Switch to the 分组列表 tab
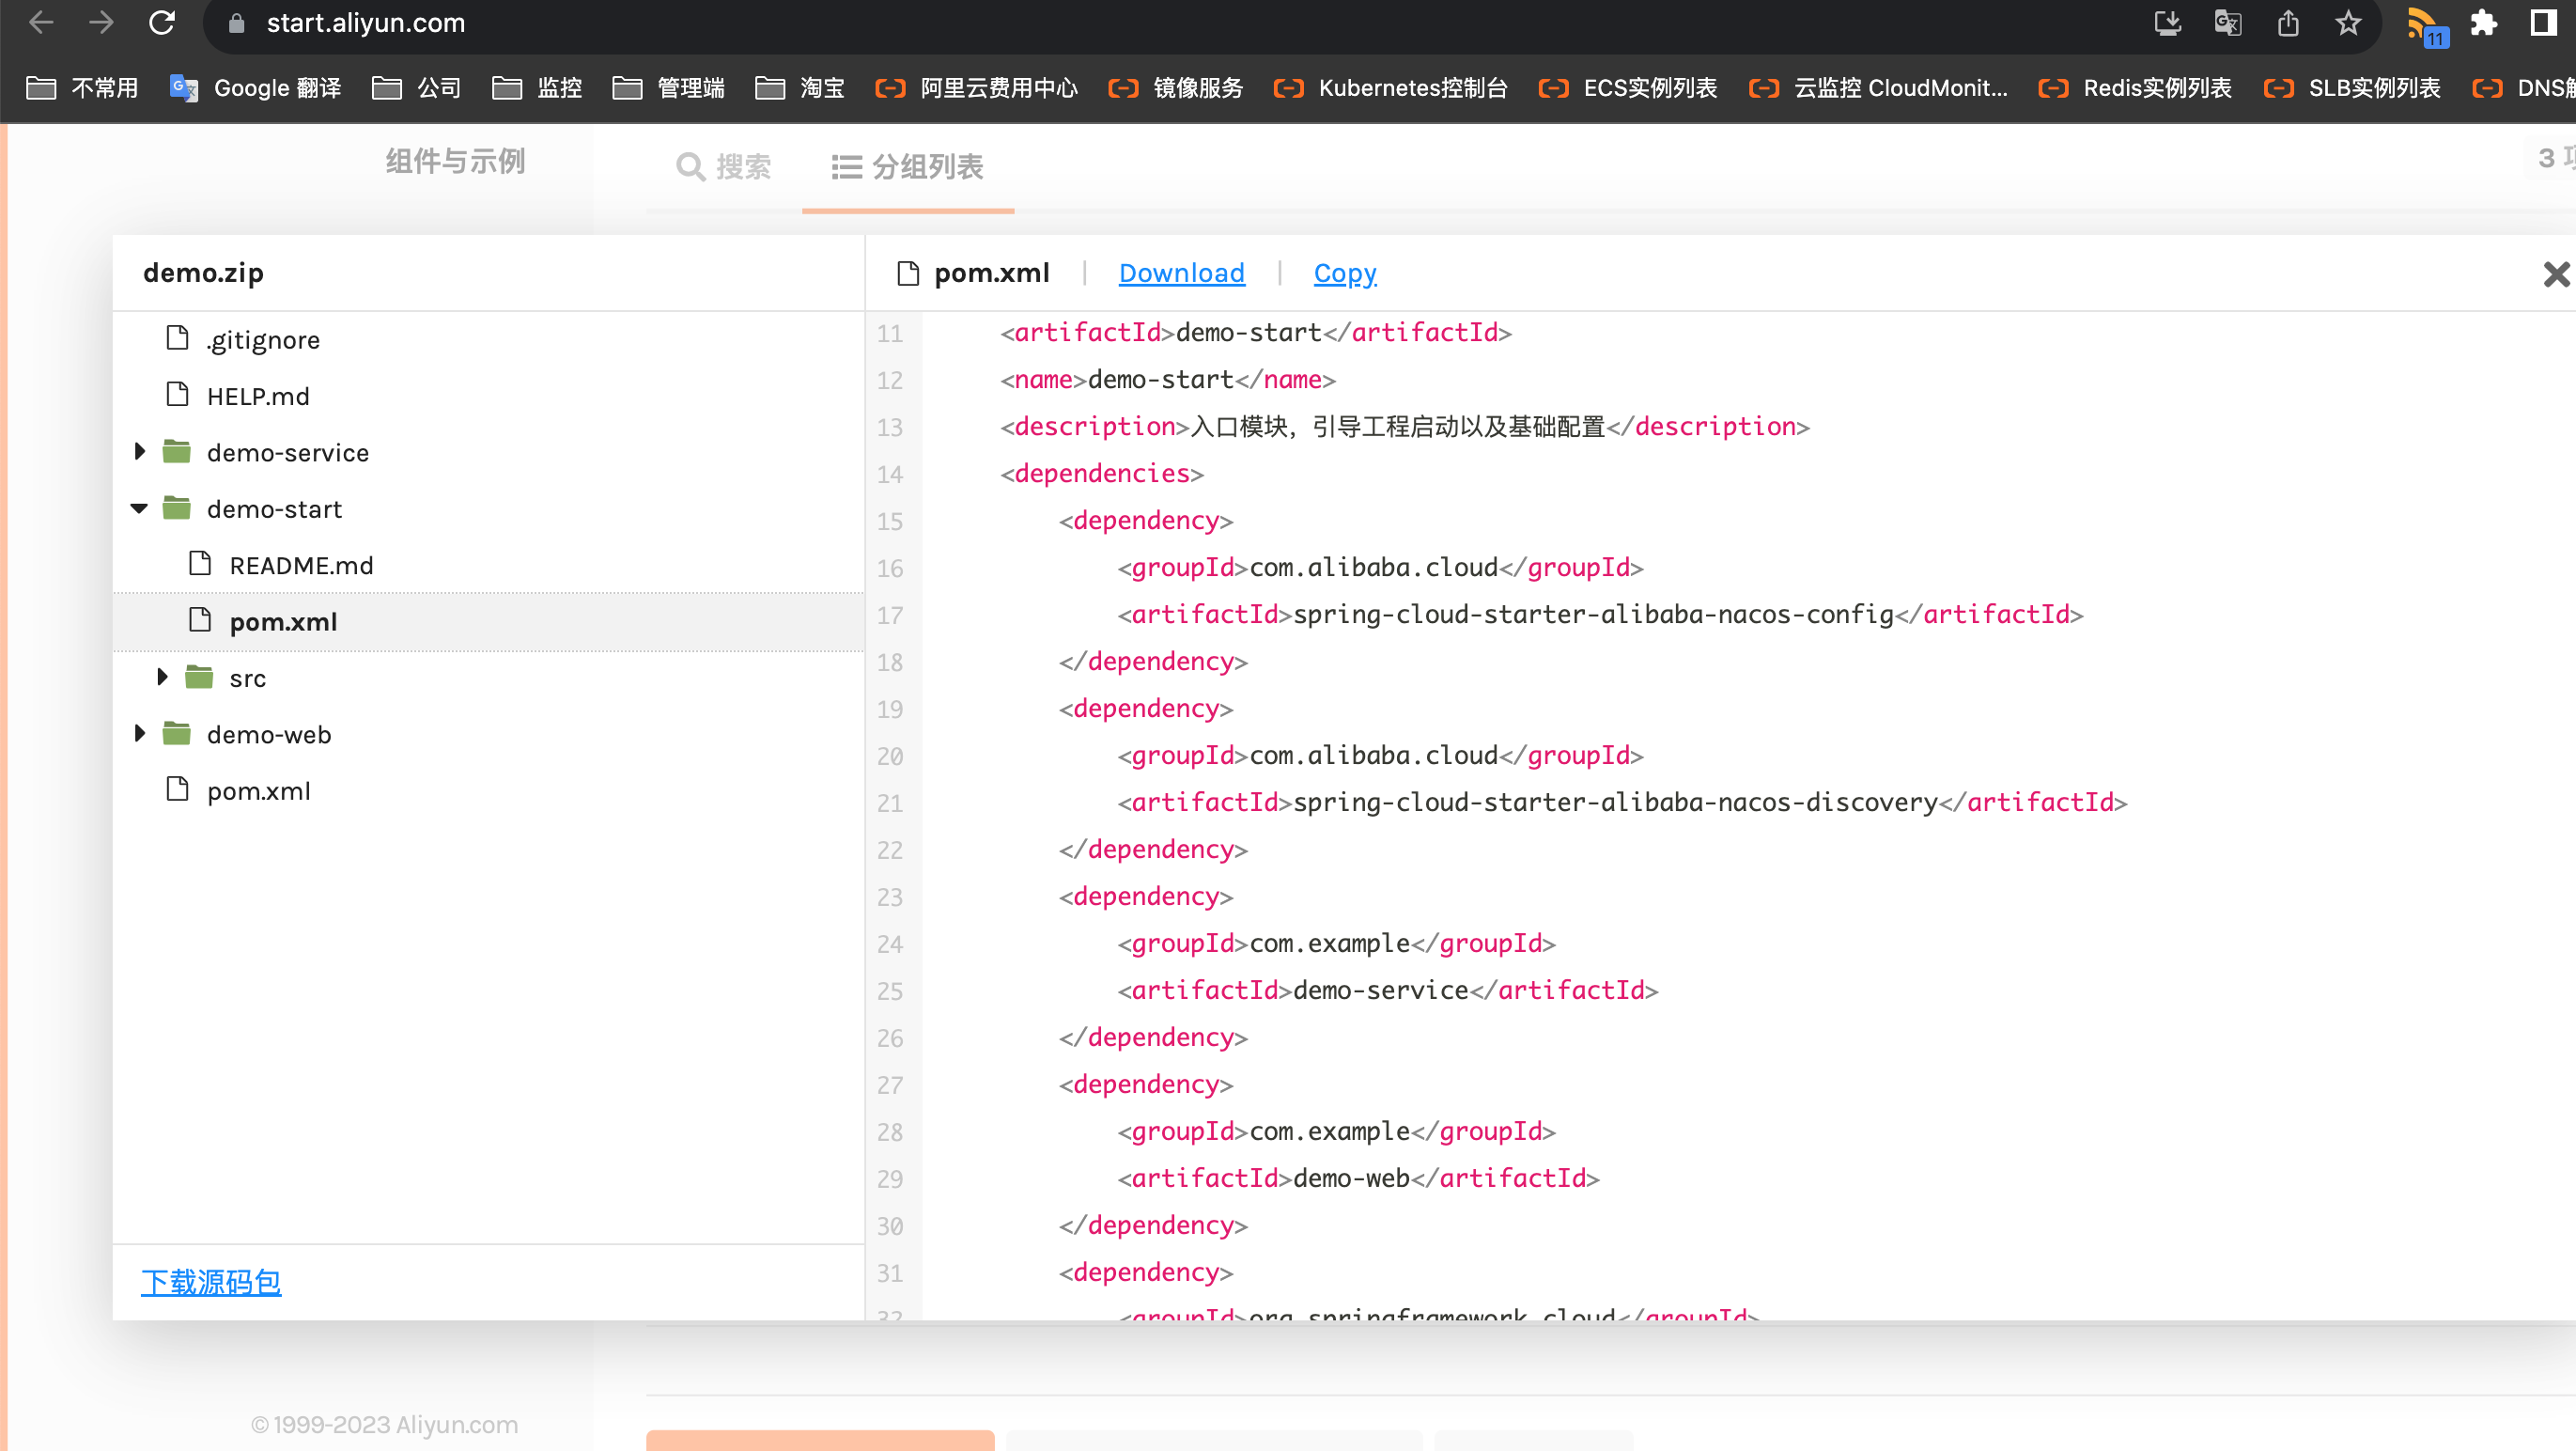The width and height of the screenshot is (2576, 1451). (907, 166)
